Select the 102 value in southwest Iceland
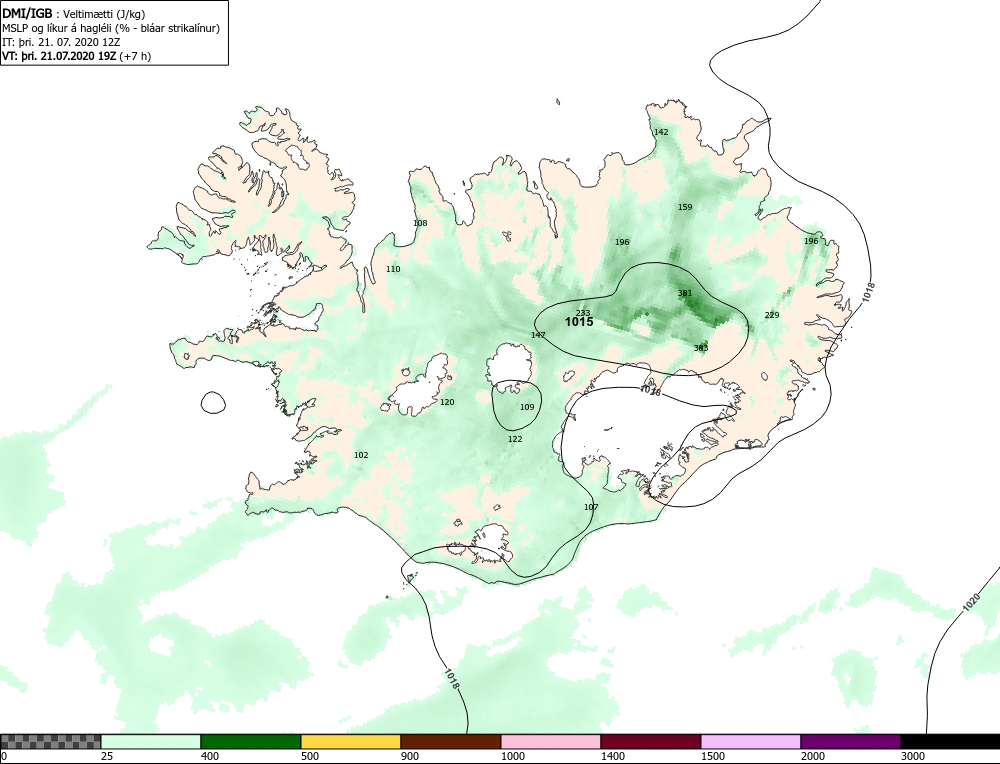Viewport: 1000px width, 764px height. (361, 455)
